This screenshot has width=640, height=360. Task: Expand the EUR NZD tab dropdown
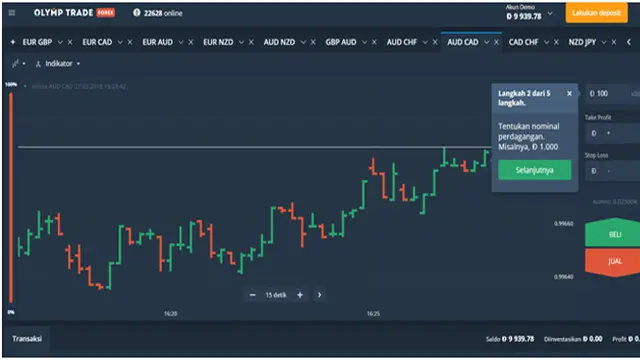click(241, 42)
